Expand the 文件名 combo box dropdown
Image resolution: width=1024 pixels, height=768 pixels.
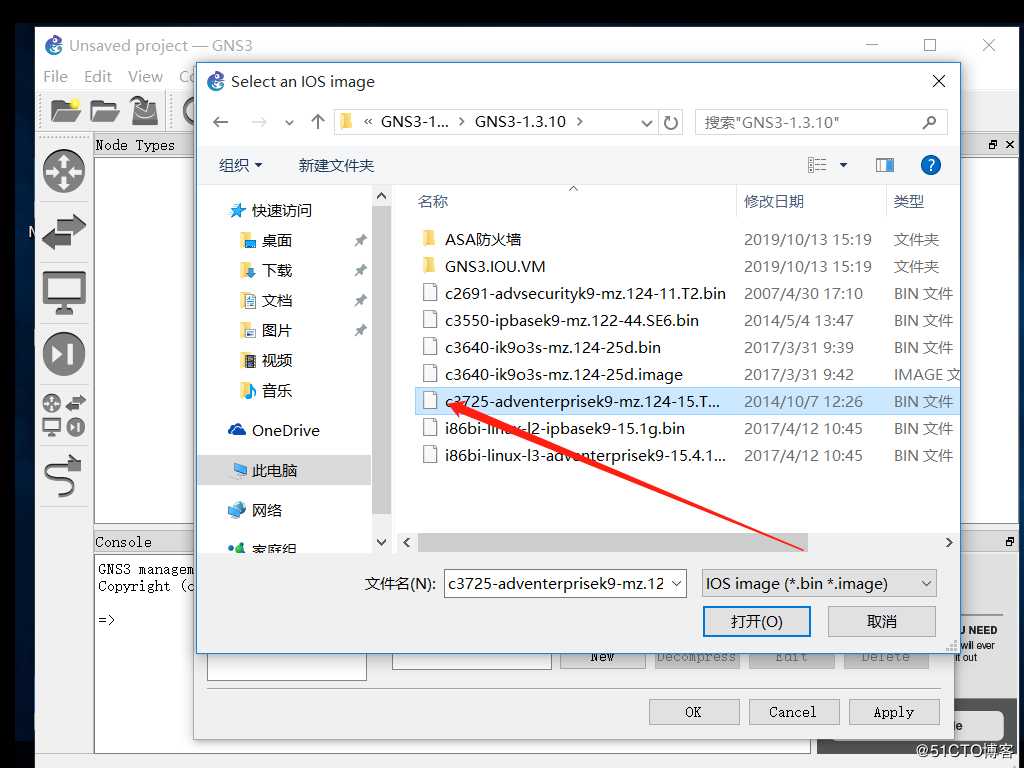coord(677,583)
